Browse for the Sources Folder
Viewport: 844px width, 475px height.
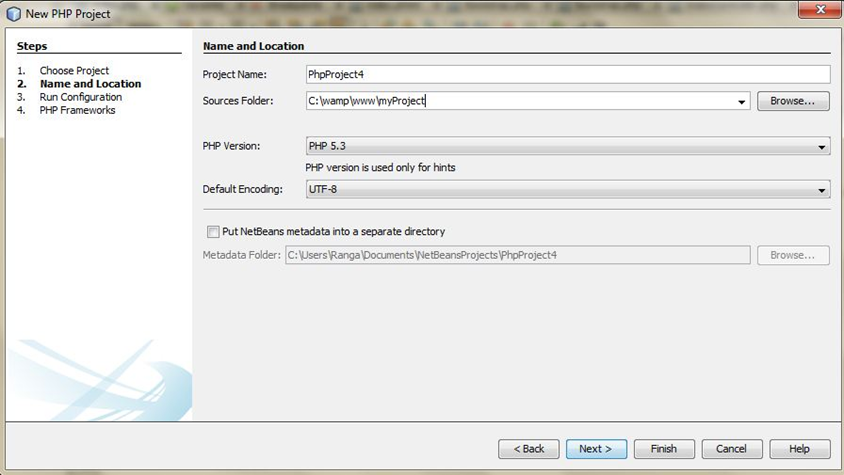pos(793,101)
